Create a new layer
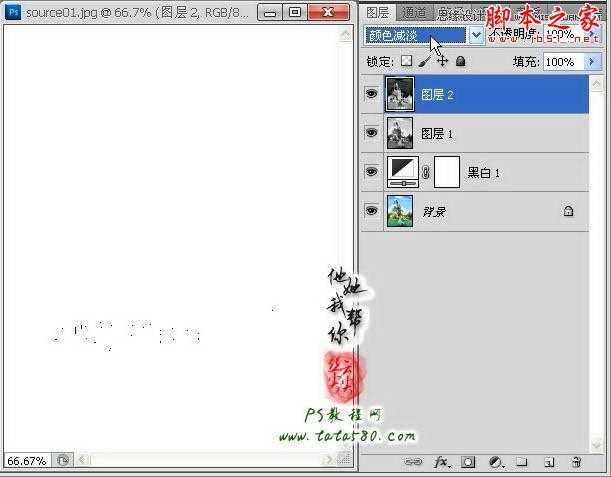Image resolution: width=611 pixels, height=477 pixels. point(549,462)
